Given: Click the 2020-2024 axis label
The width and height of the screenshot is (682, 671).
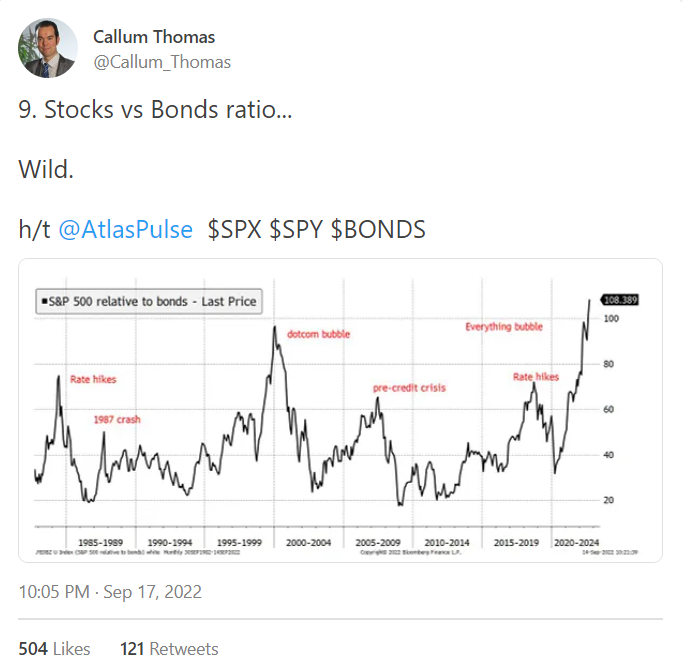Looking at the screenshot, I should (x=577, y=541).
